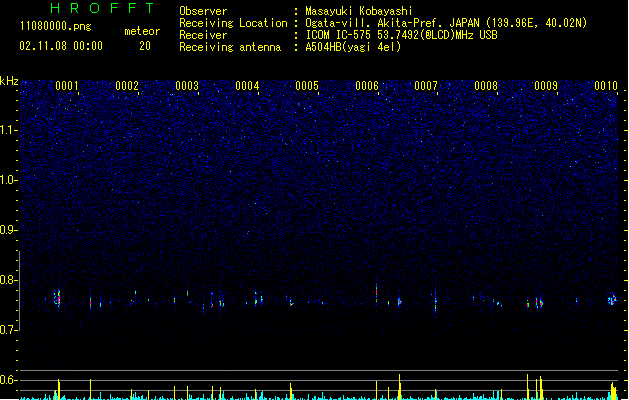Click the 0.8 frequency axis label
This screenshot has width=629, height=400.
[x=8, y=280]
